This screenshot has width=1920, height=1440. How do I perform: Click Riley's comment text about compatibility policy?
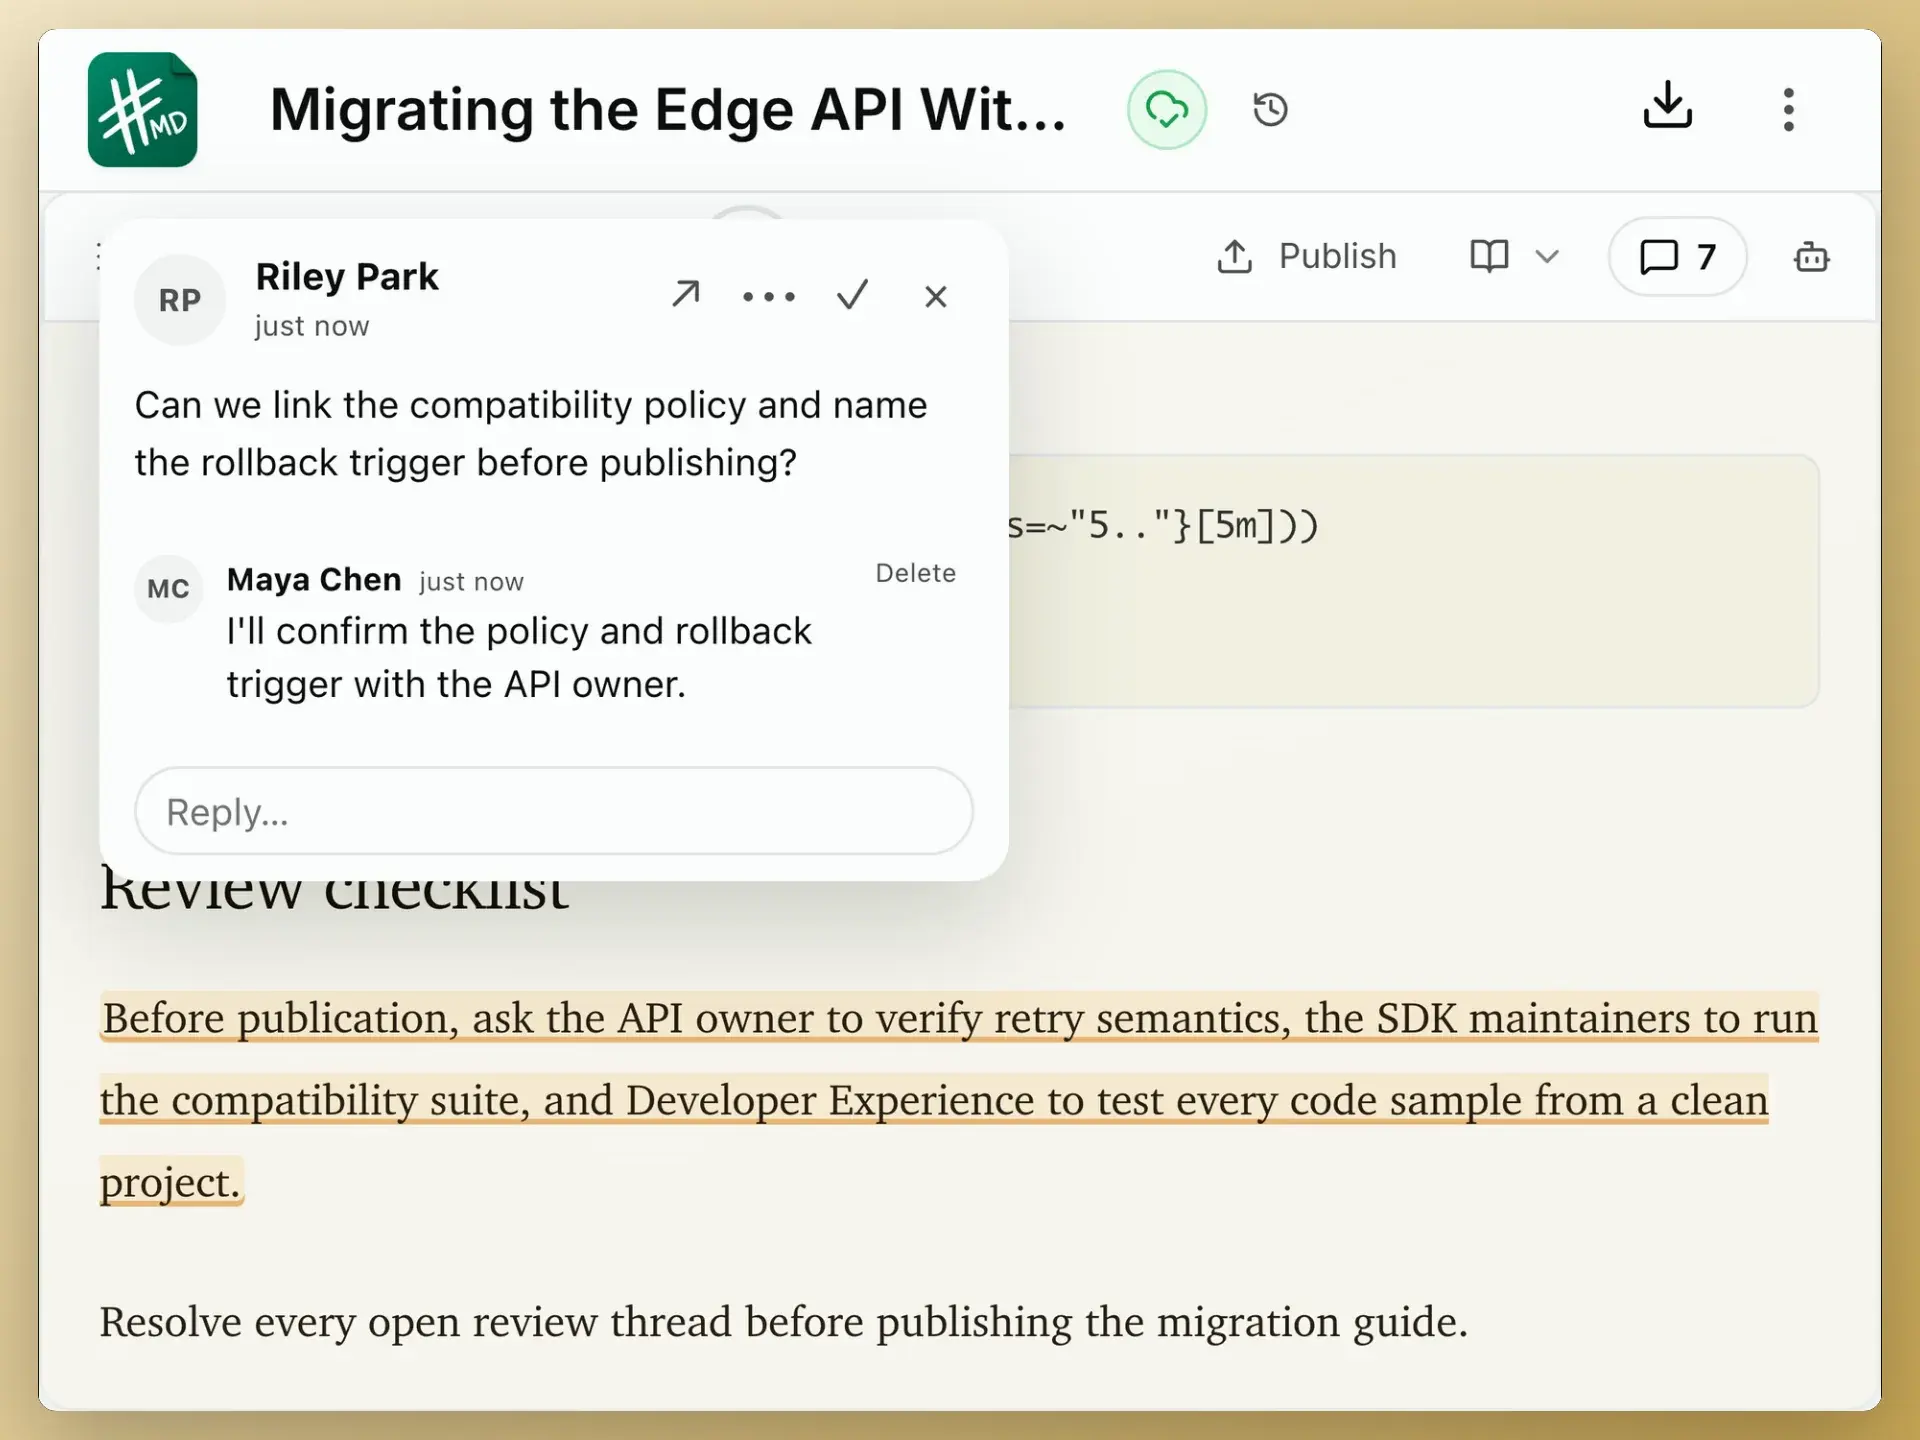point(531,434)
